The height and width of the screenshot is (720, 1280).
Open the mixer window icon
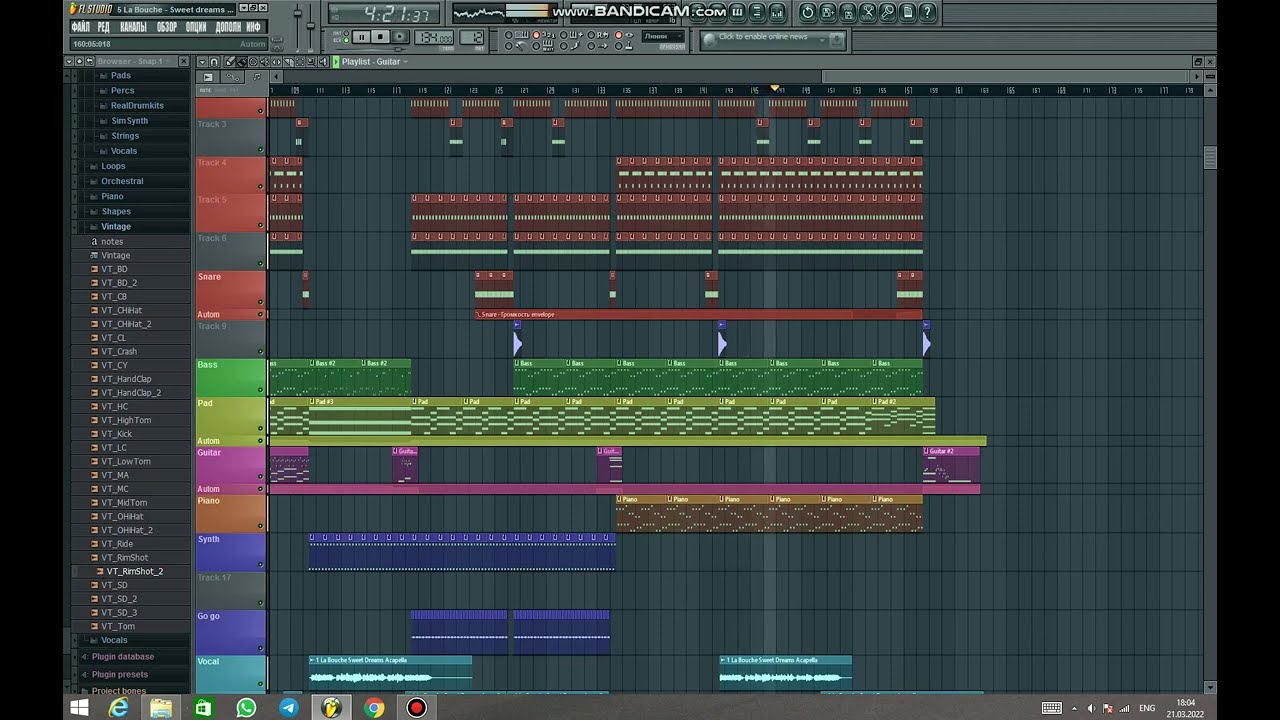(x=775, y=12)
